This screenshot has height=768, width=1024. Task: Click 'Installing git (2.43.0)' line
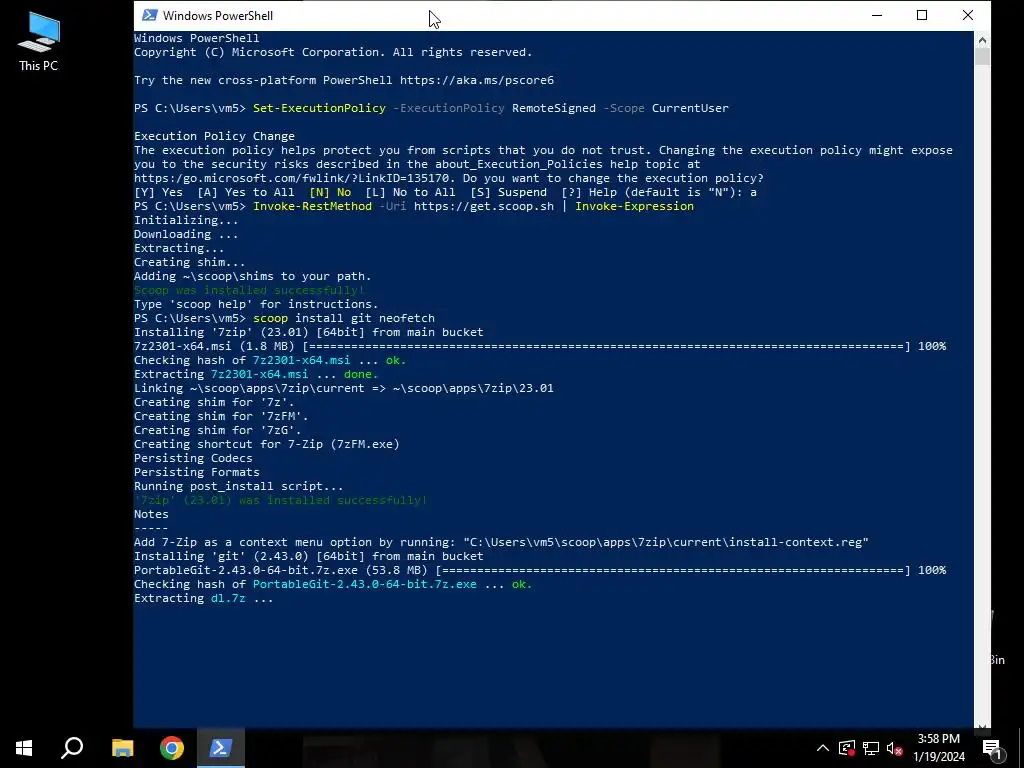[309, 556]
